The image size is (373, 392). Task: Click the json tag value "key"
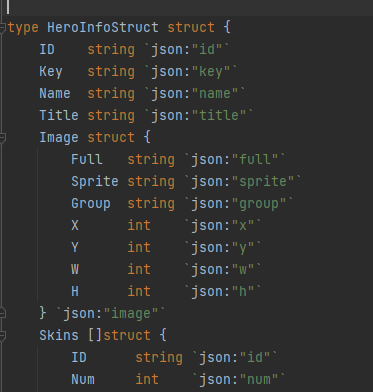211,72
